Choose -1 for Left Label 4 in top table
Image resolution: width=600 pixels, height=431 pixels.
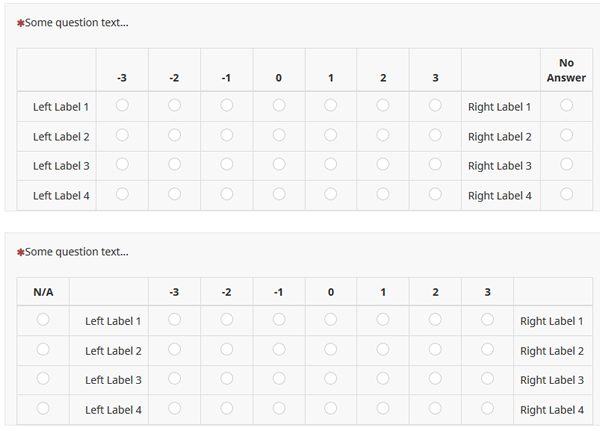227,194
